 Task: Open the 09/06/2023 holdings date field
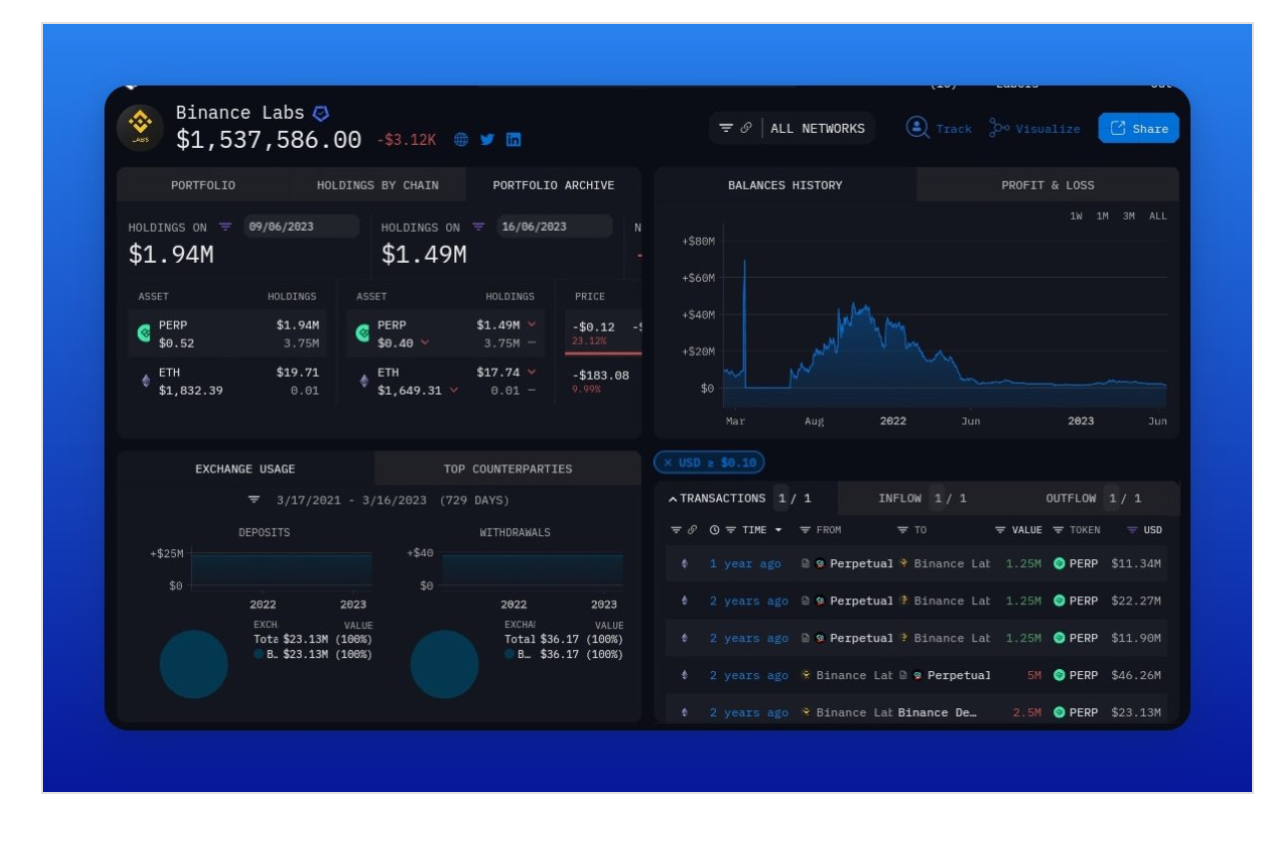click(x=301, y=227)
